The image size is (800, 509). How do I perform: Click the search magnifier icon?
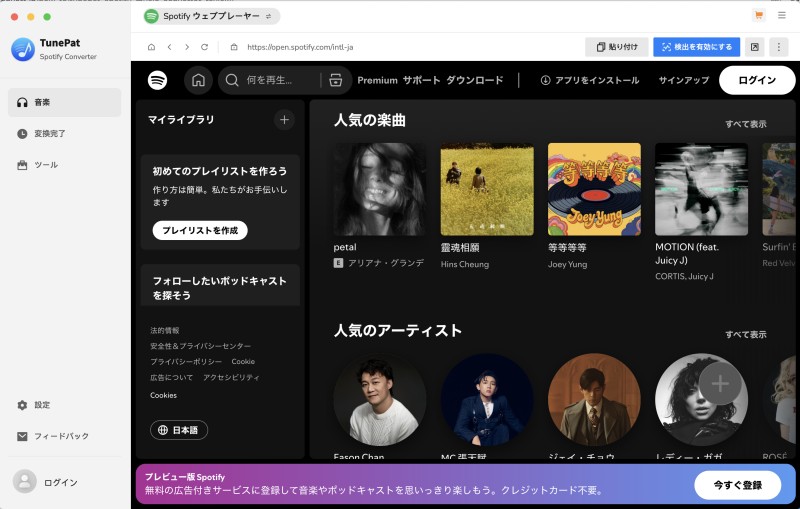point(232,80)
